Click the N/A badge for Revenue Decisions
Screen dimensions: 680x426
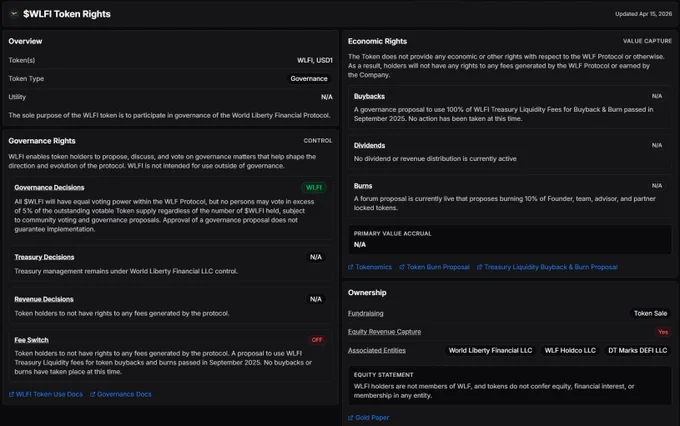(316, 299)
